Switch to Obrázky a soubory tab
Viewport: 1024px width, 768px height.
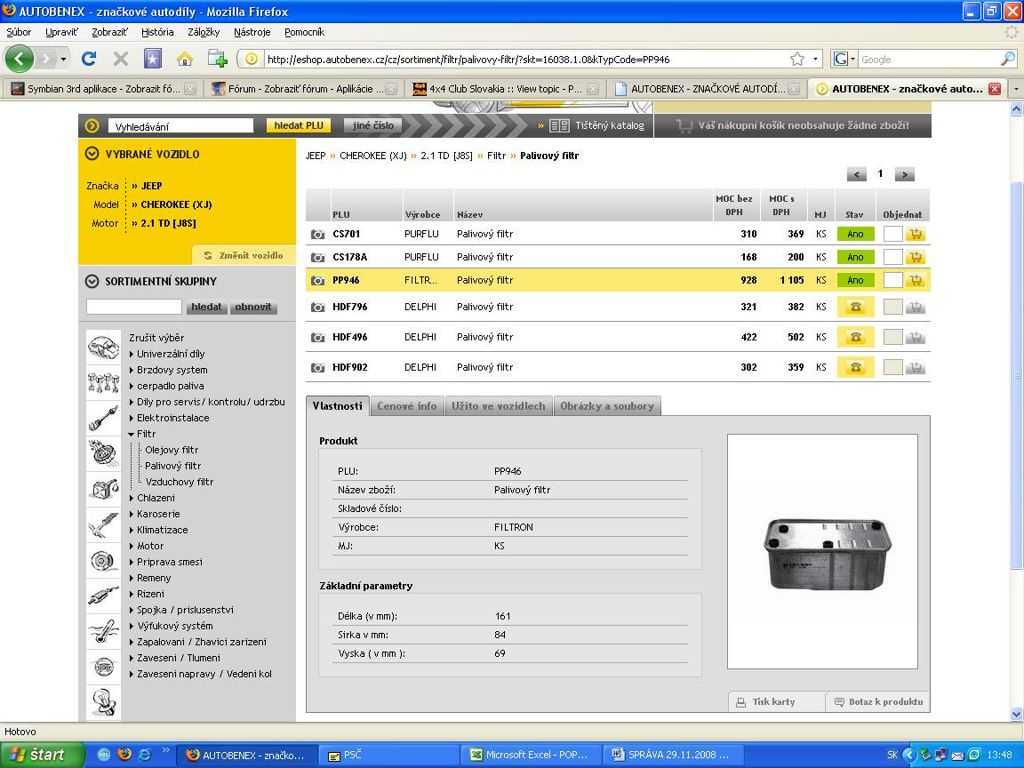(x=607, y=406)
